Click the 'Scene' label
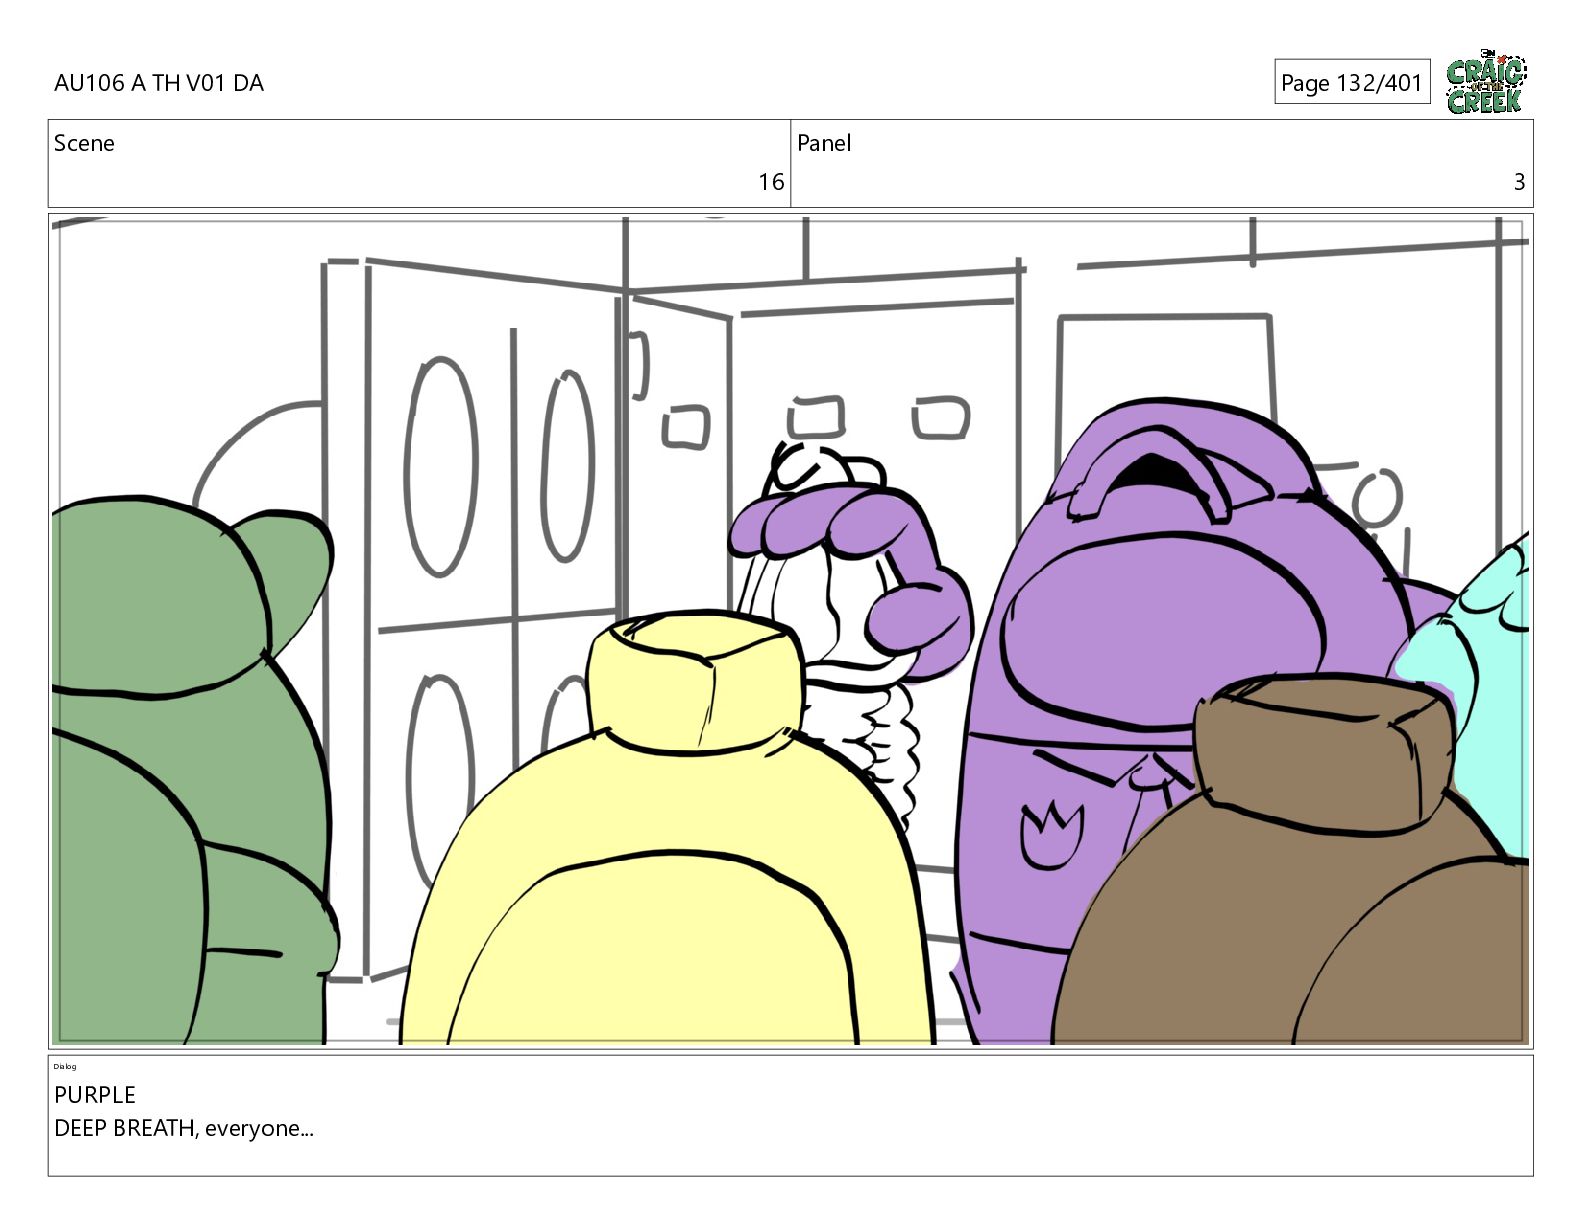Image resolution: width=1584 pixels, height=1224 pixels. [x=84, y=143]
